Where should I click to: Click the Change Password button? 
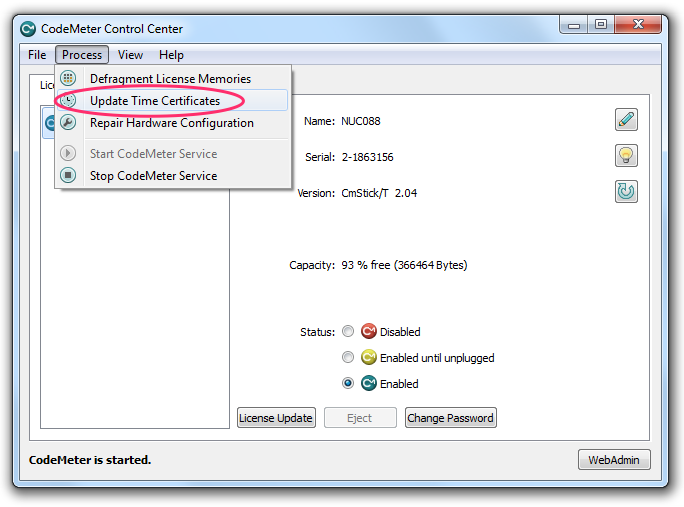pyautogui.click(x=451, y=418)
